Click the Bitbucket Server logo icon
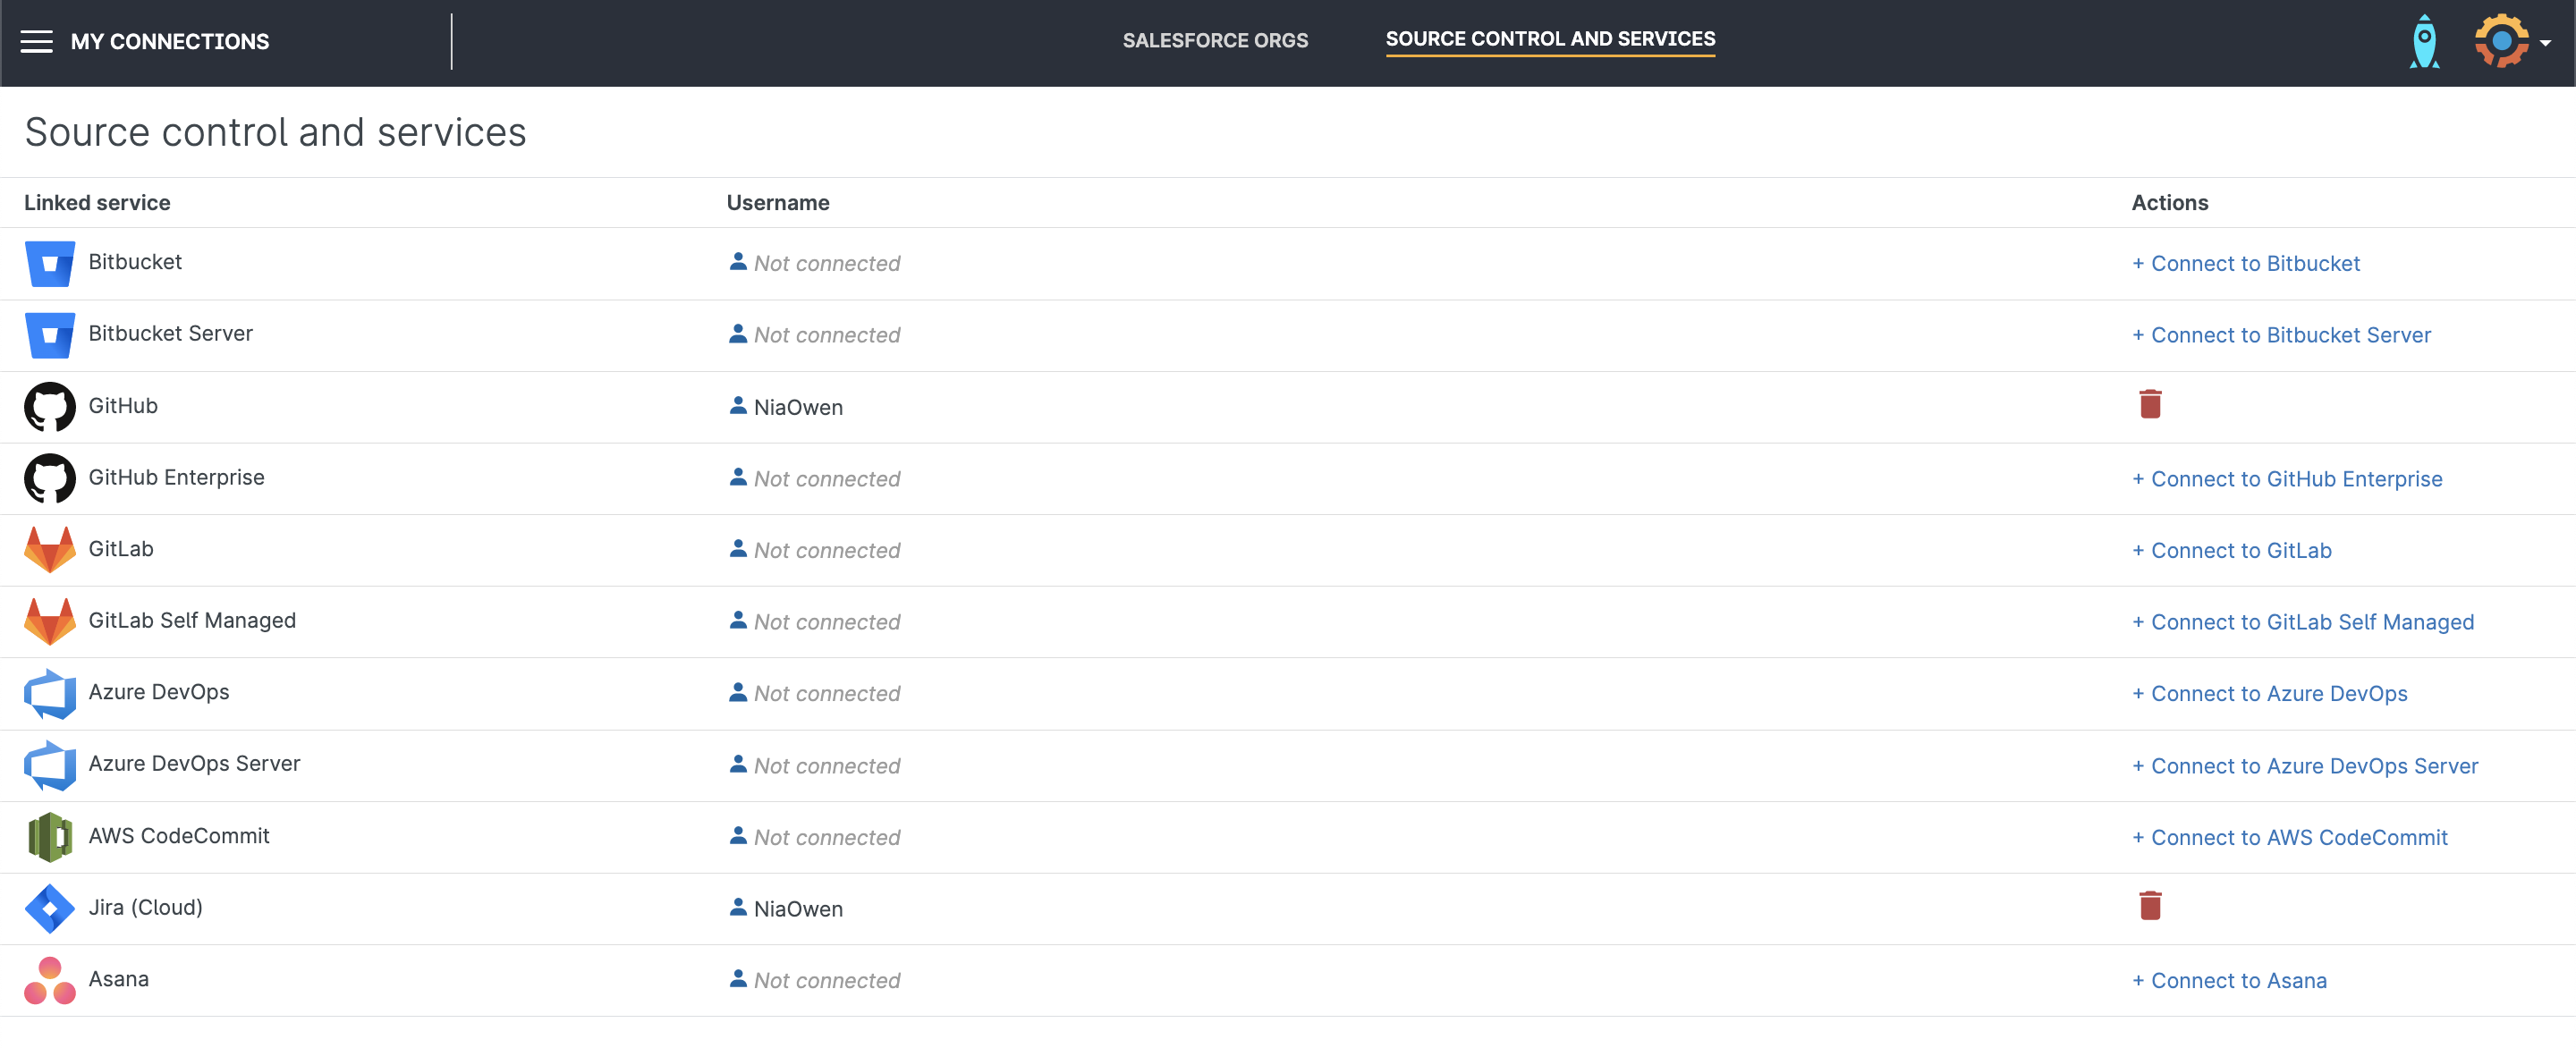Image resolution: width=2576 pixels, height=1048 pixels. click(x=50, y=335)
